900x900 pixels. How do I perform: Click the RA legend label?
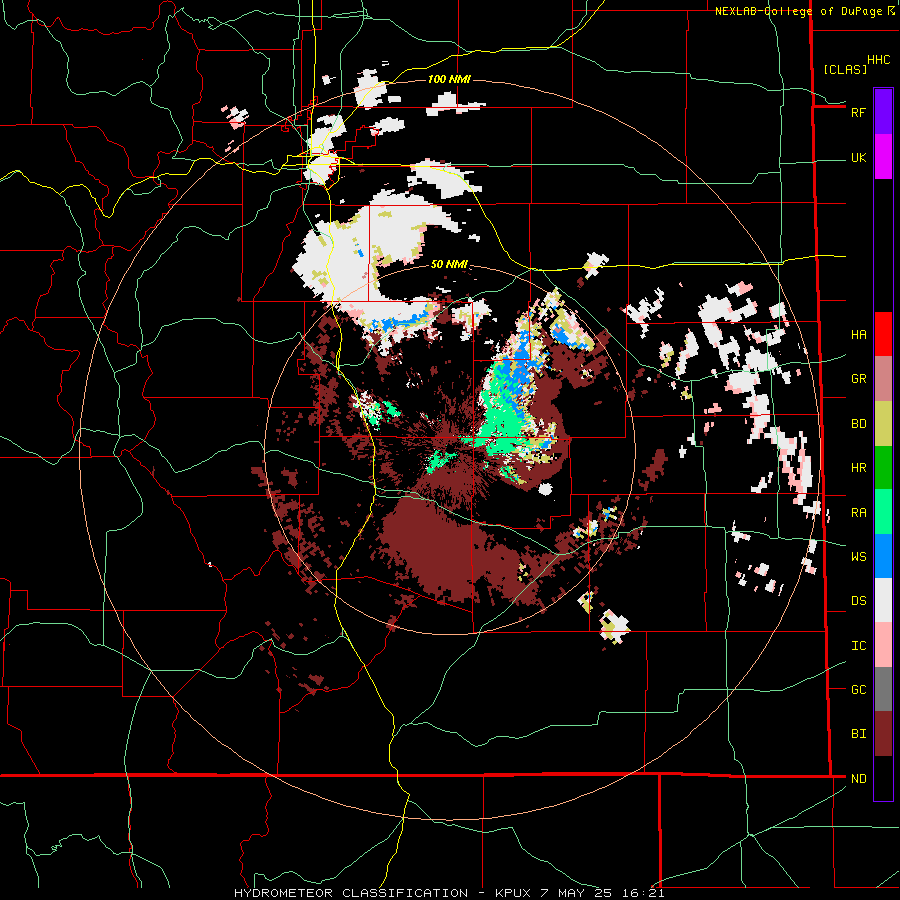[x=858, y=513]
